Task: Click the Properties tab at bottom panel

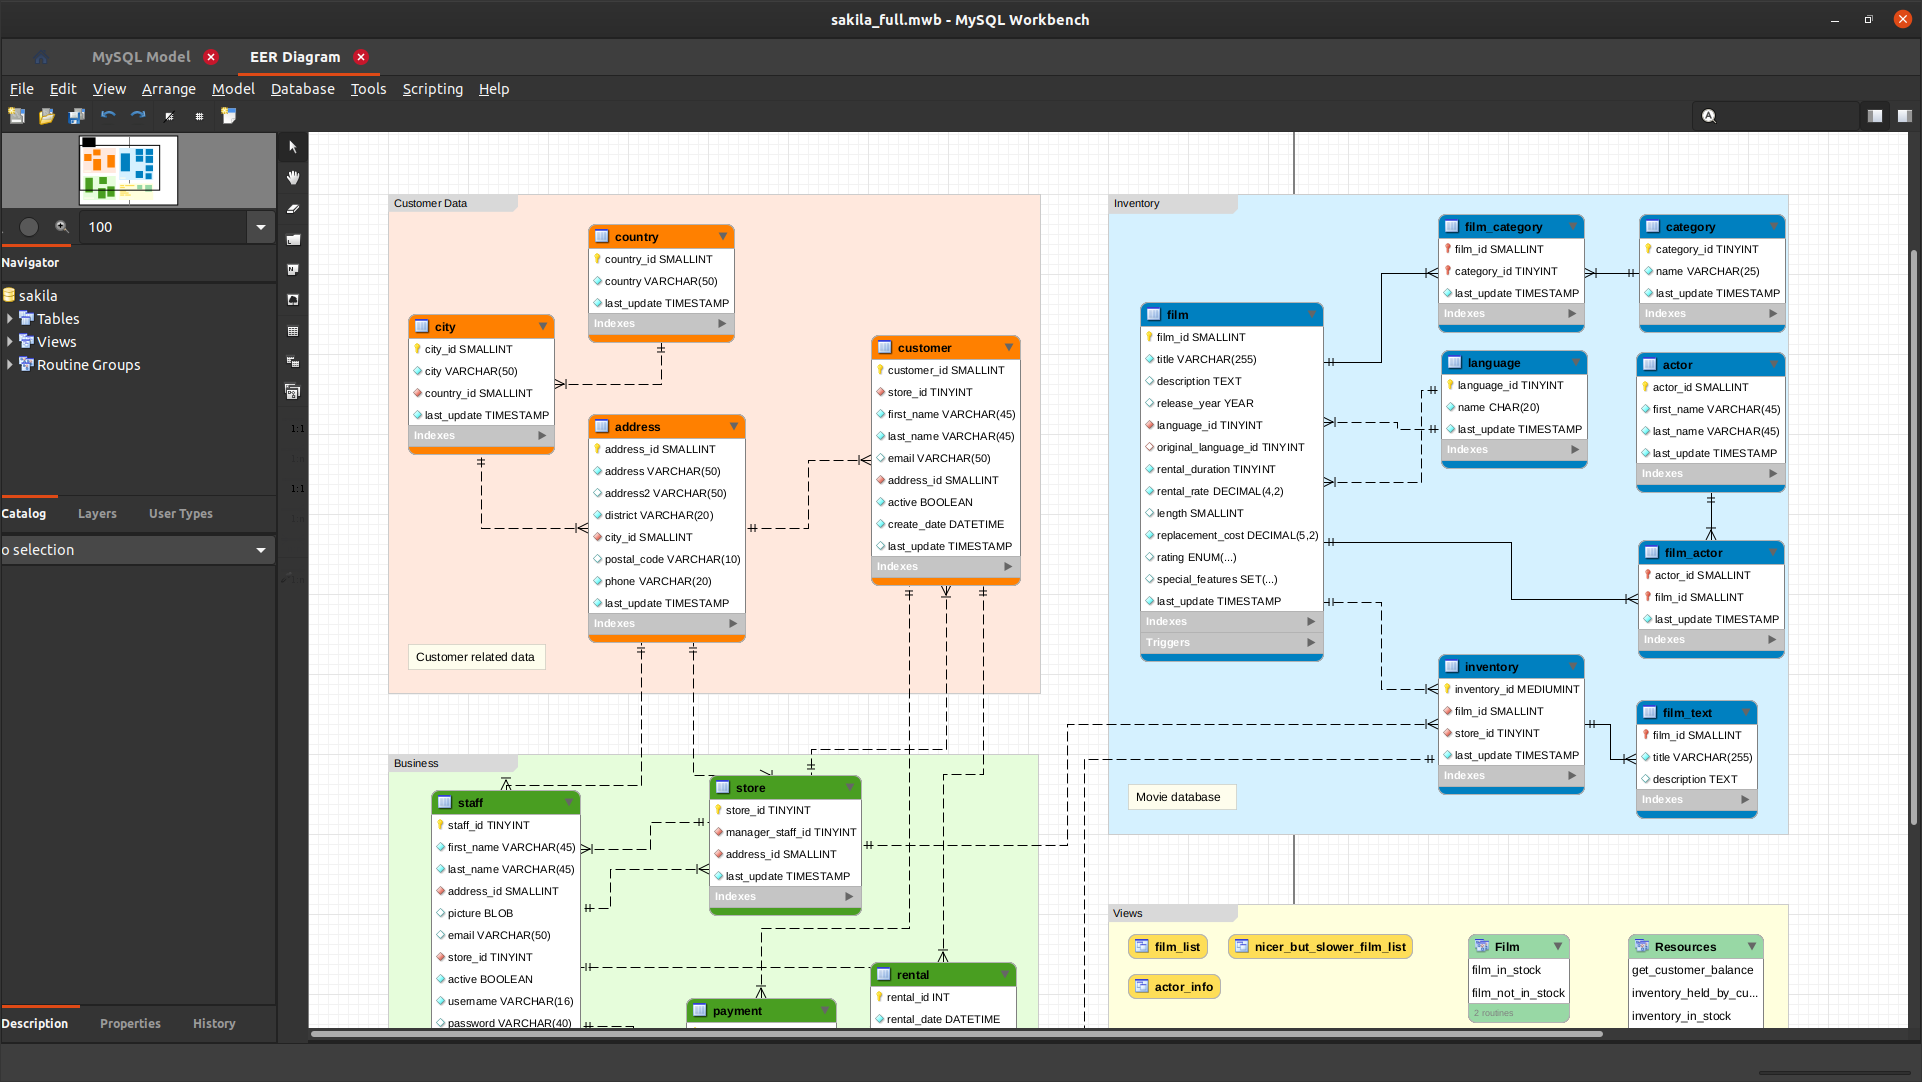Action: click(129, 1023)
